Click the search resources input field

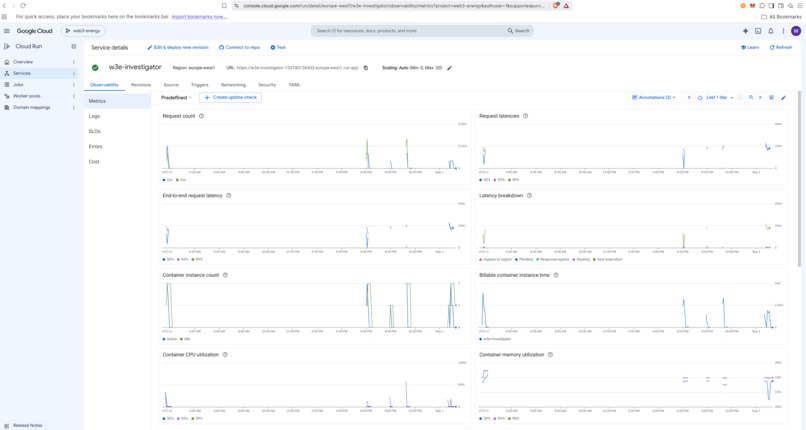coord(410,31)
